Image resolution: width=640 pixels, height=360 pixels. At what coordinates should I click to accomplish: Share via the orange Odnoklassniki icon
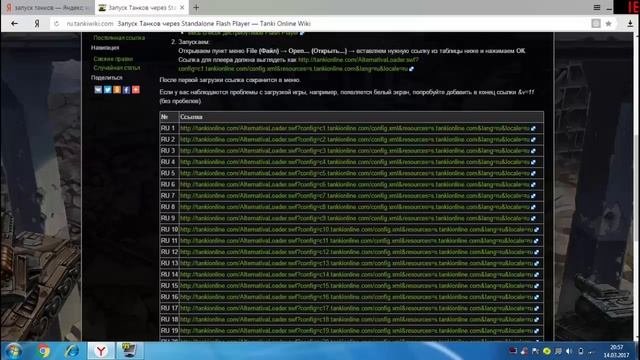tap(117, 89)
